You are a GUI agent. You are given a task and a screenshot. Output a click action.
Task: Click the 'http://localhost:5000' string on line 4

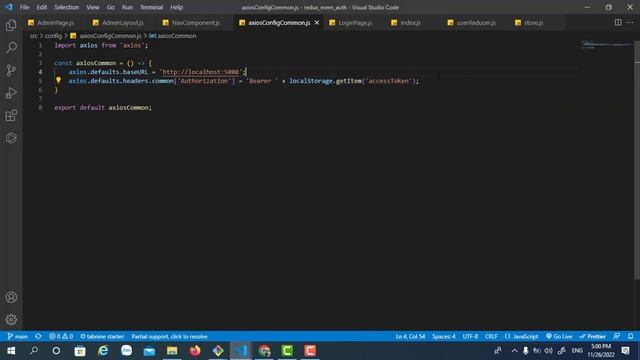201,72
